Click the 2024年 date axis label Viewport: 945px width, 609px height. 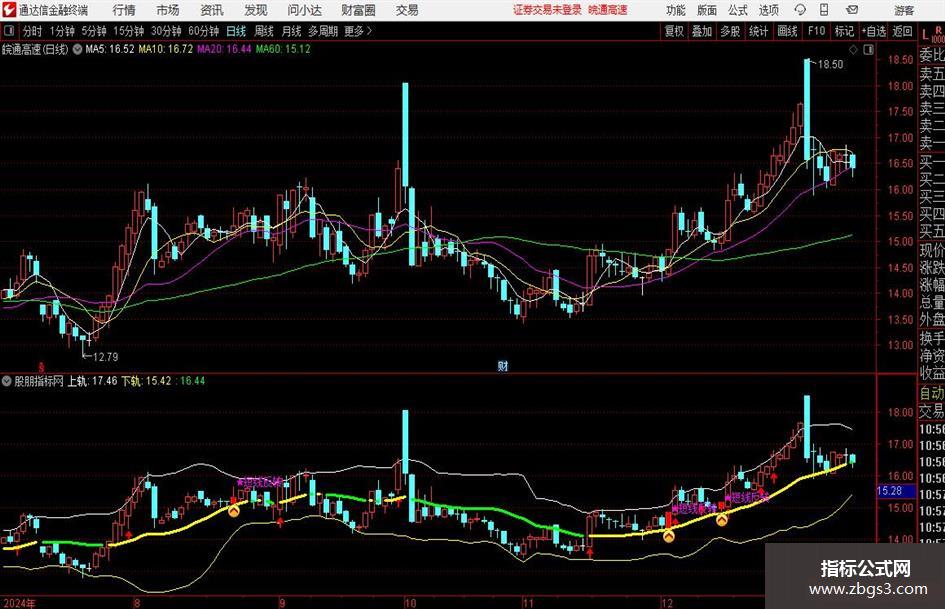tap(18, 603)
